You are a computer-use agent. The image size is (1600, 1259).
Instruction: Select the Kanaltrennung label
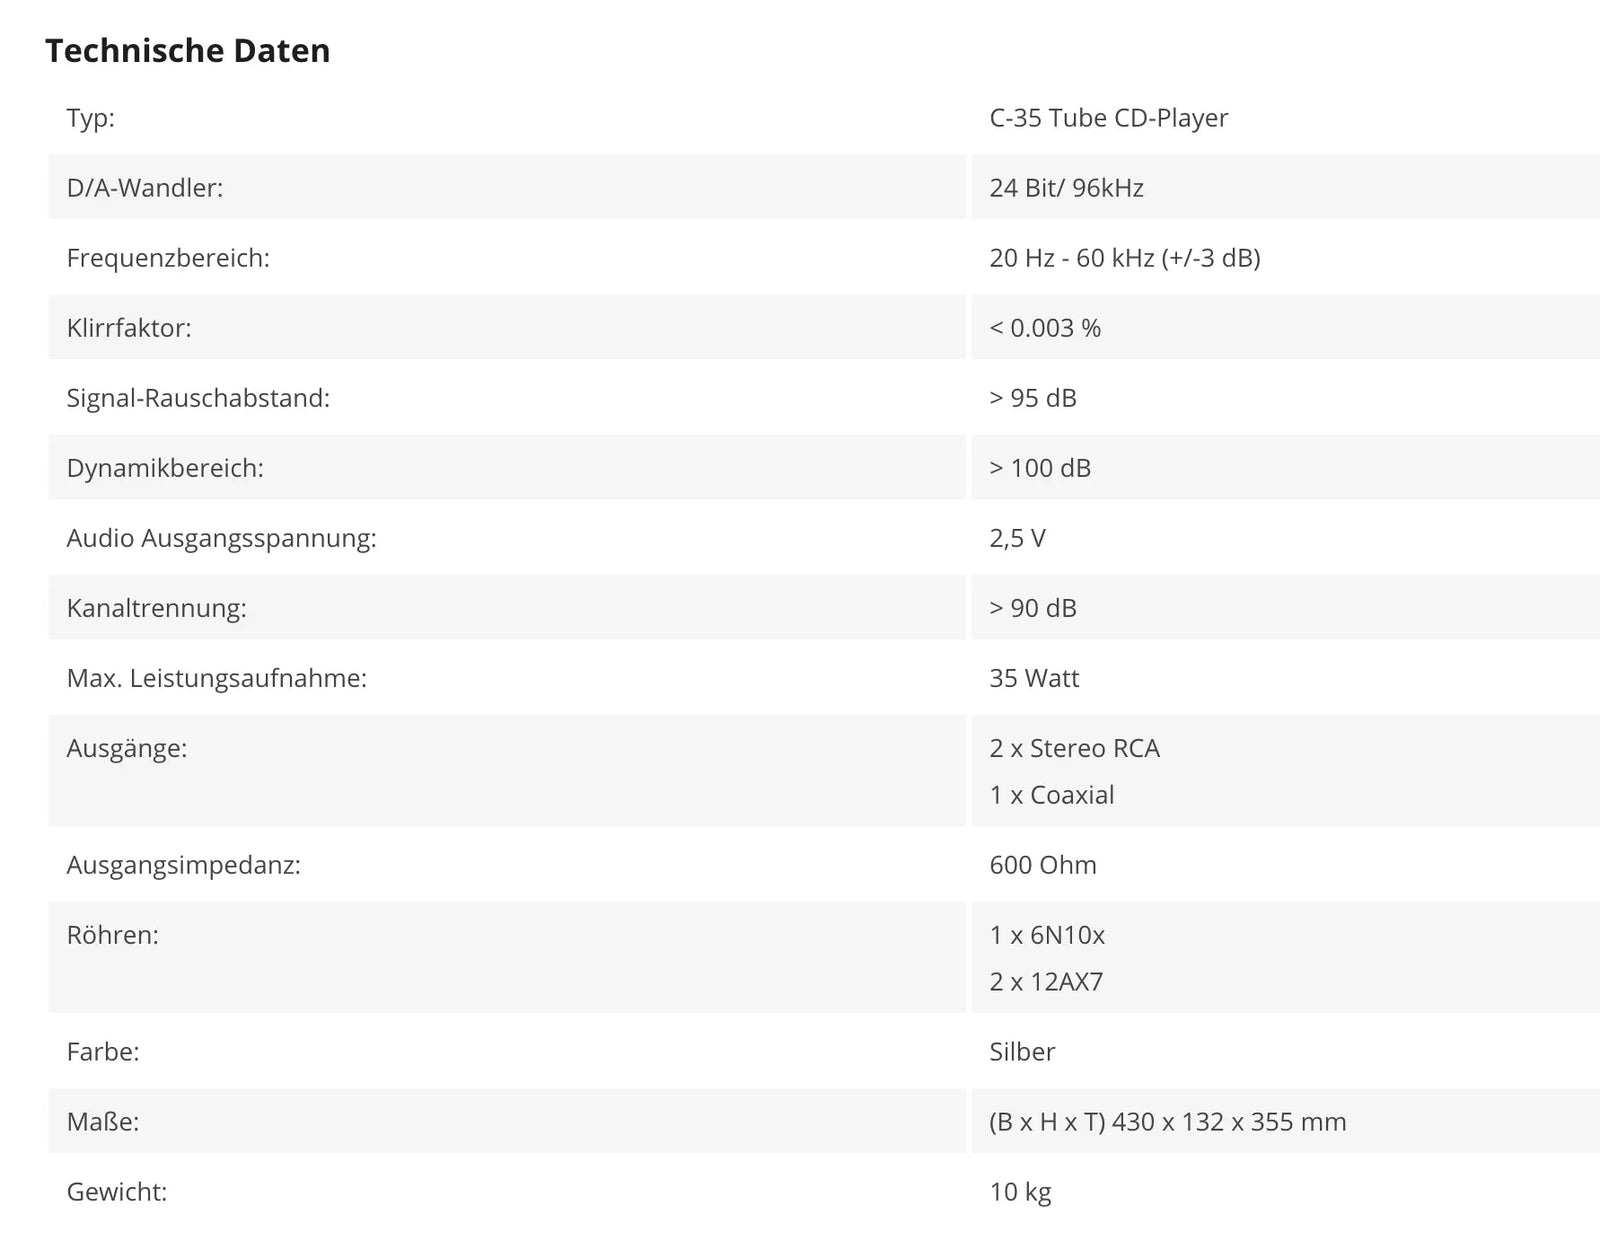coord(157,608)
